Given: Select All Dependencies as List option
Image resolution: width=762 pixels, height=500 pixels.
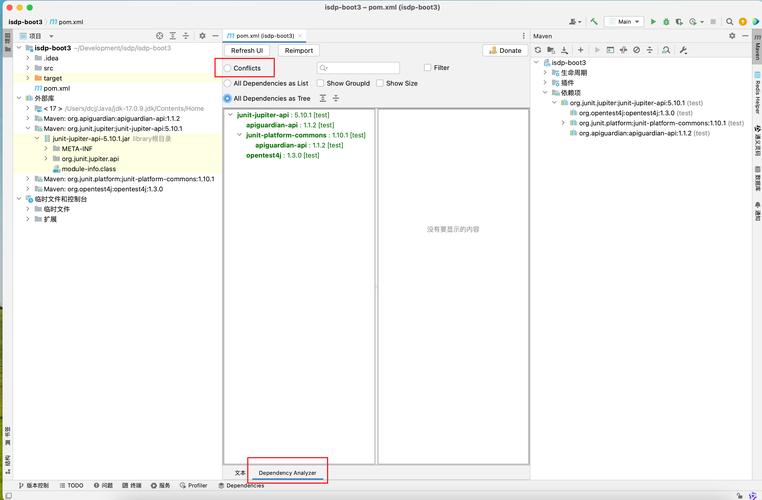Looking at the screenshot, I should tap(227, 83).
